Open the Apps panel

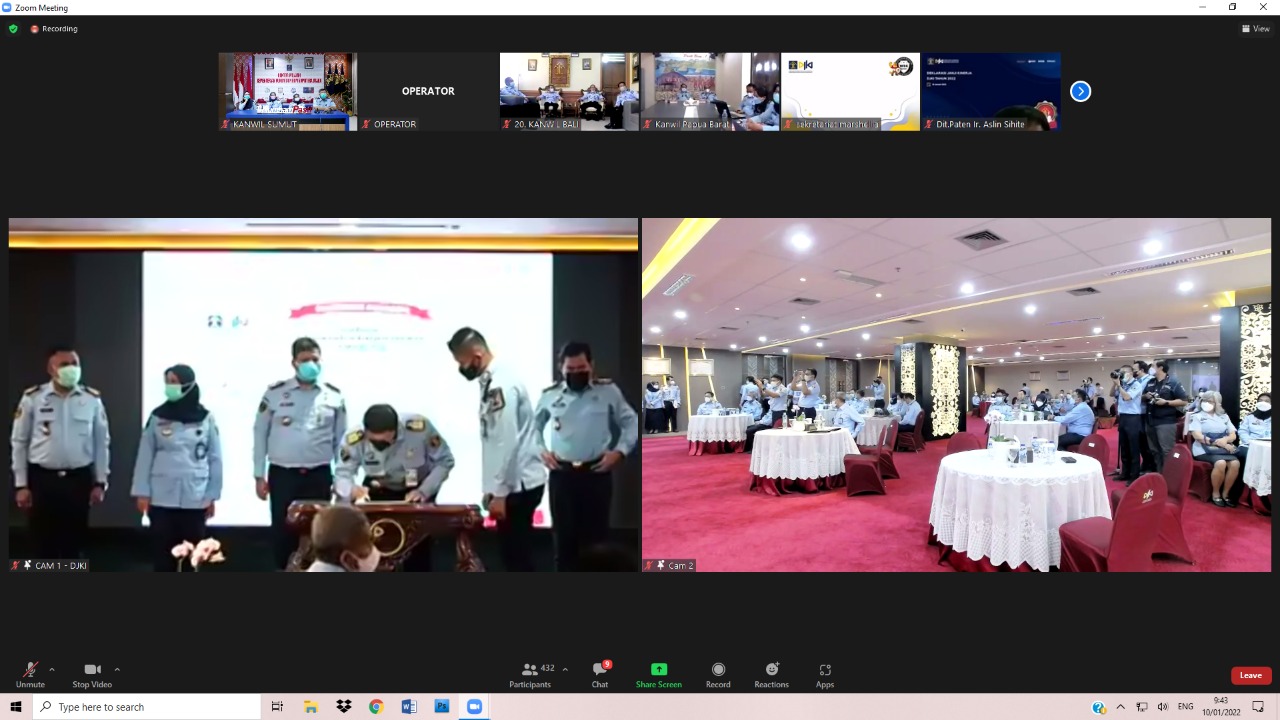point(825,674)
